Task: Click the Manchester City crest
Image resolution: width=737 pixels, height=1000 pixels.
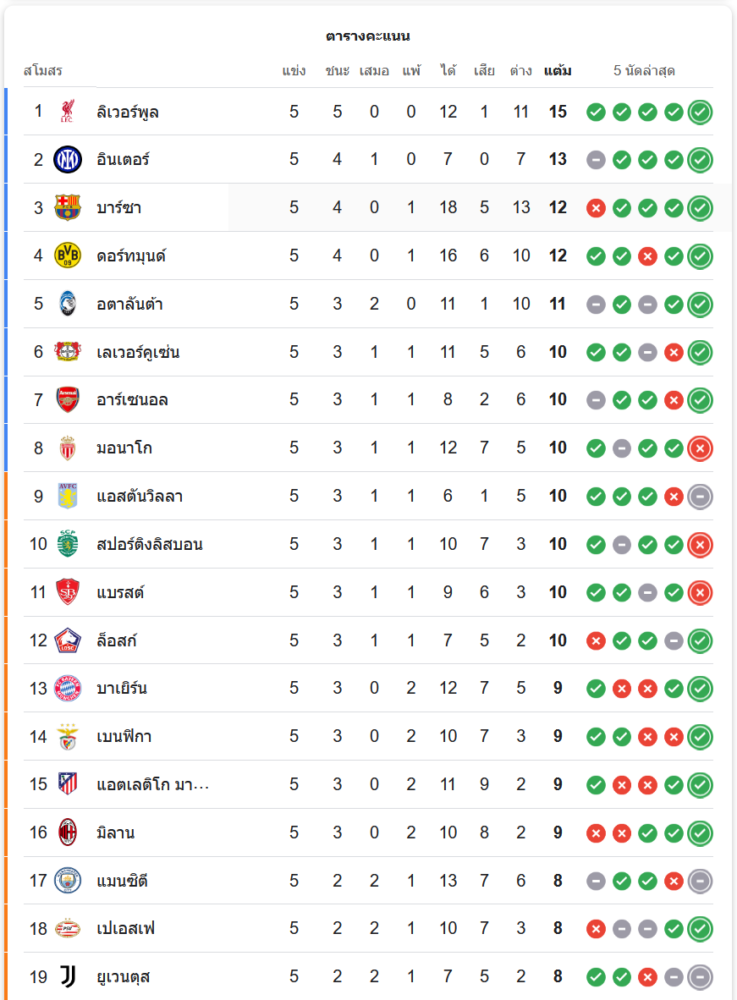Action: click(68, 880)
